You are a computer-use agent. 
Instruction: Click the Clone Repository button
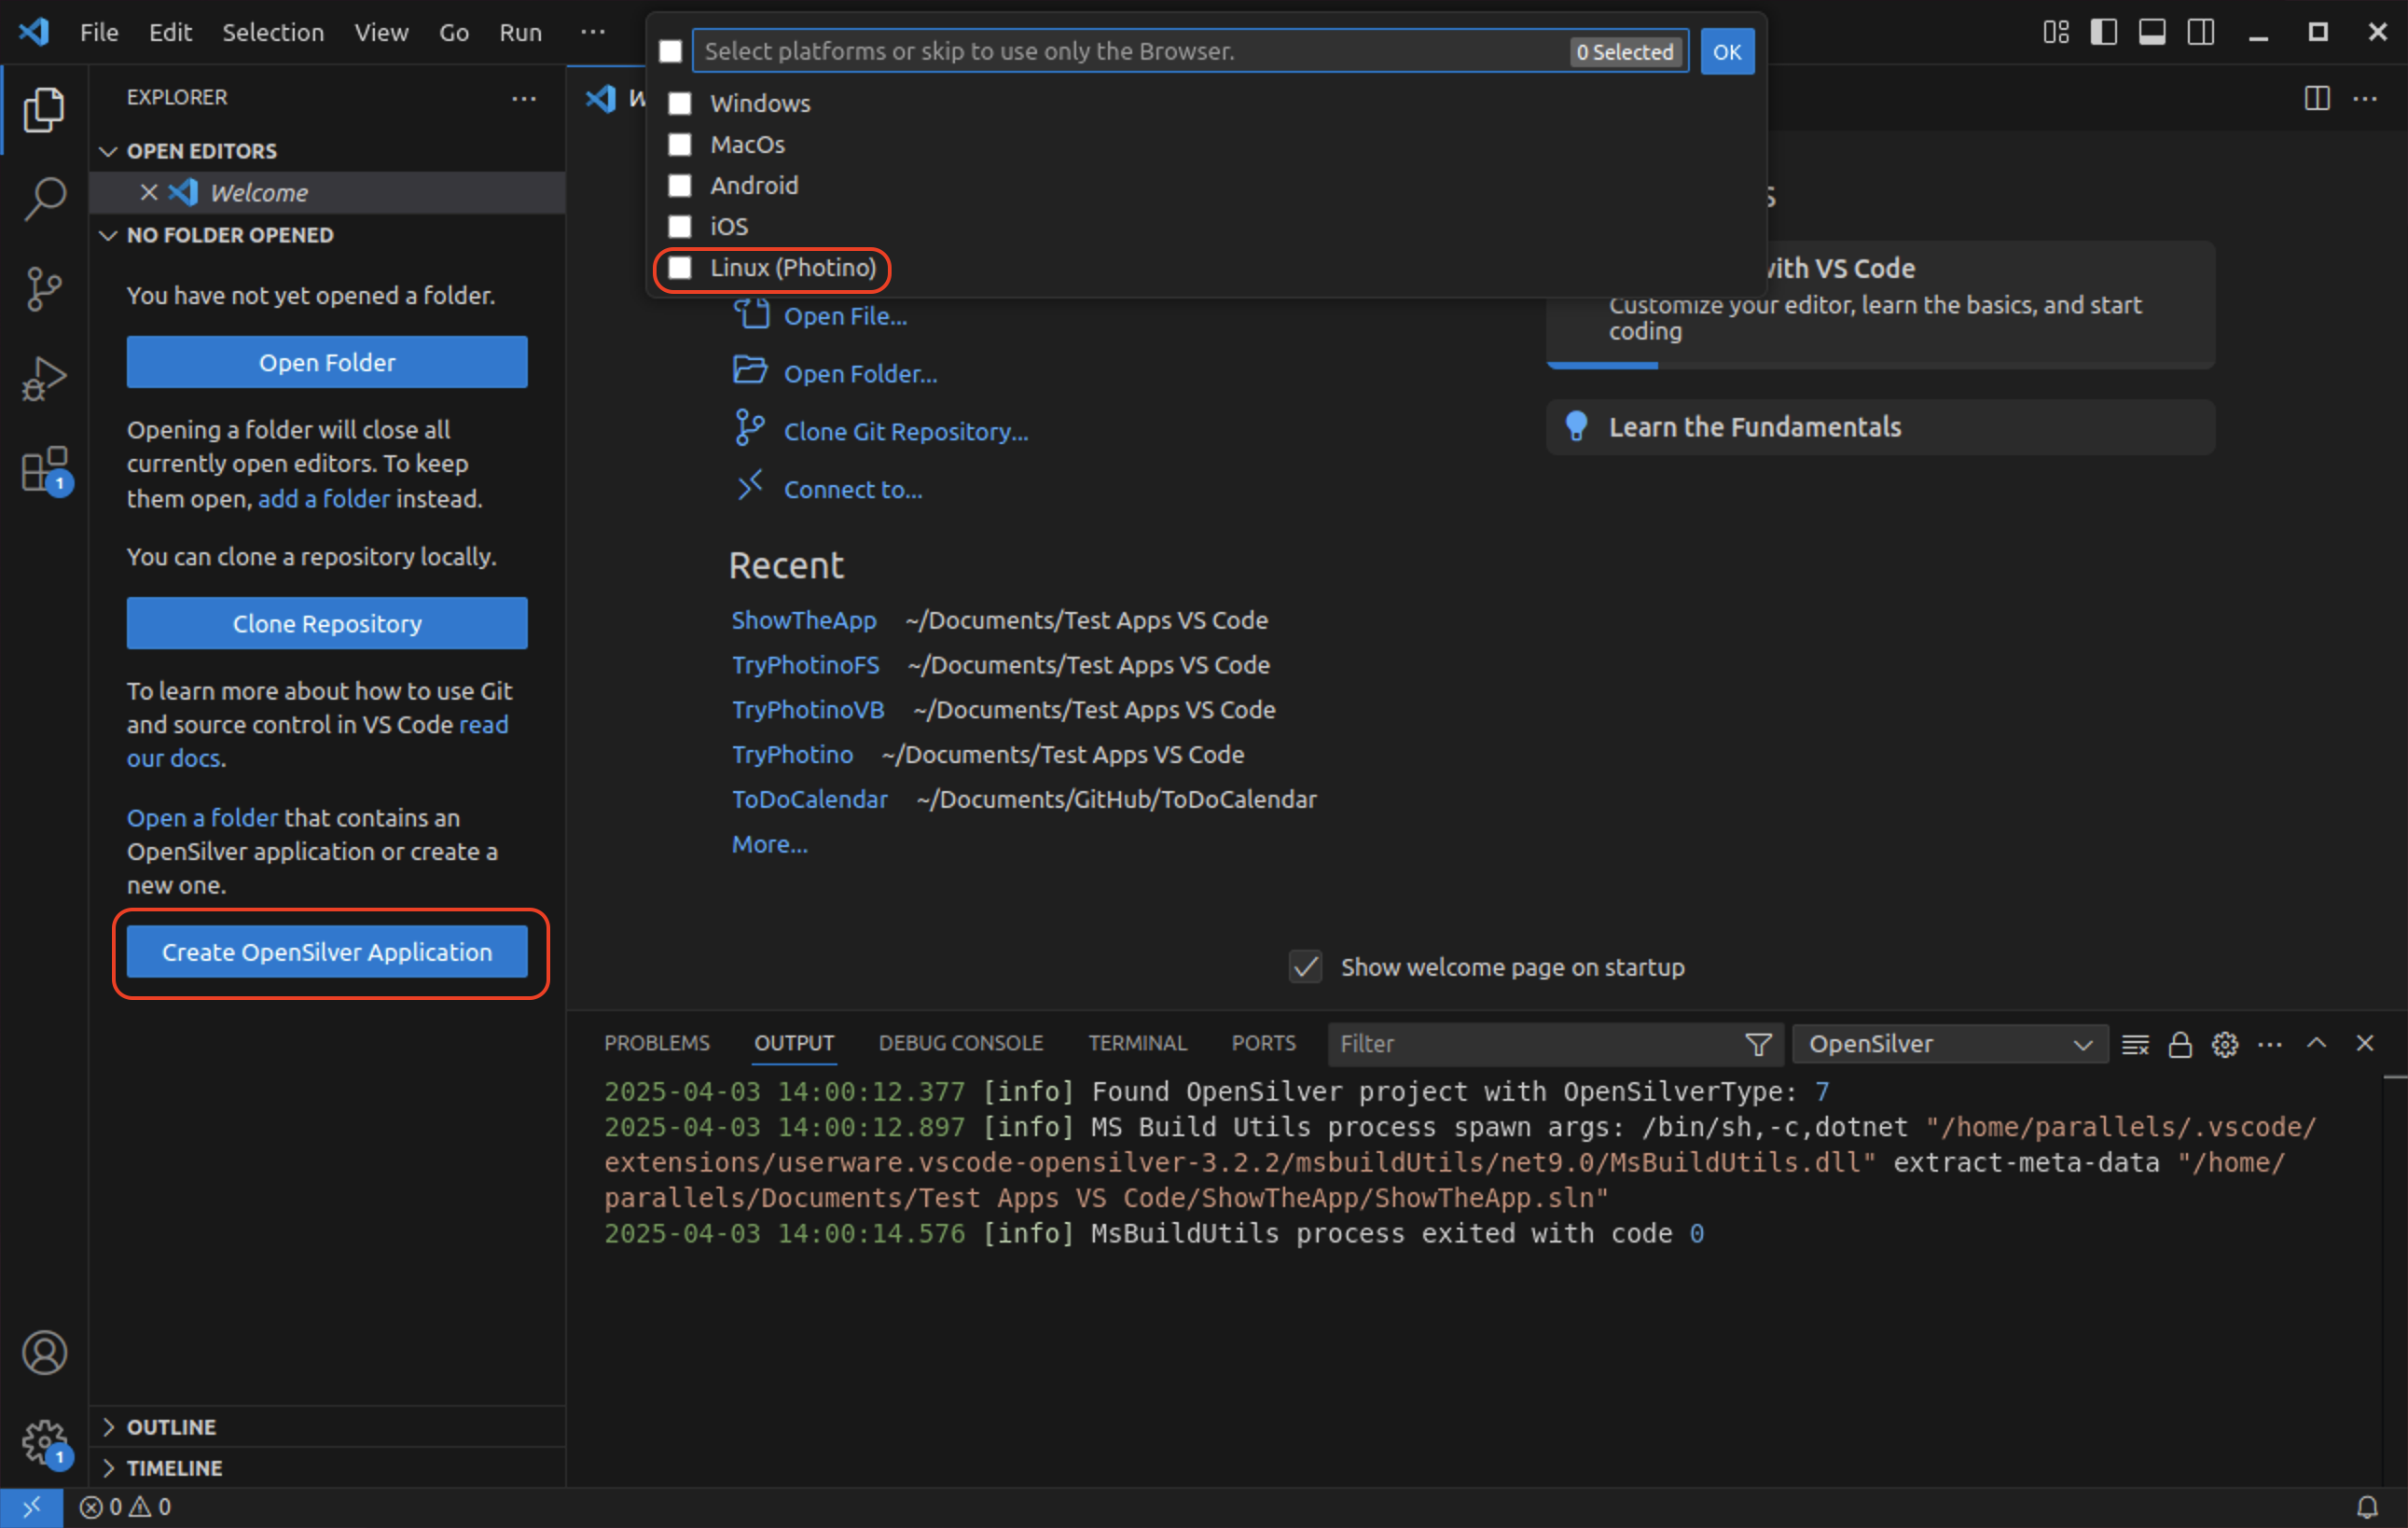pos(327,623)
